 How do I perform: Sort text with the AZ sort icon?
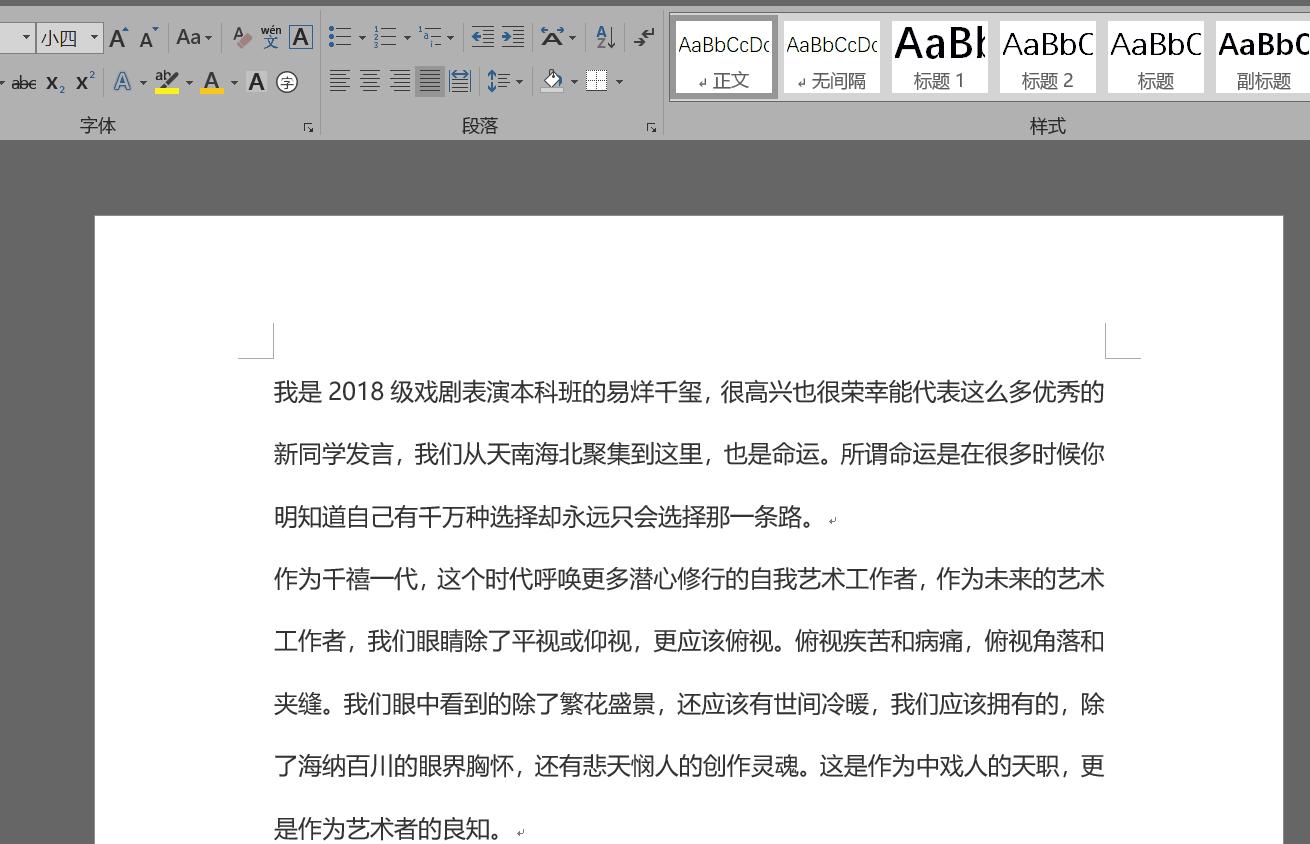coord(603,37)
